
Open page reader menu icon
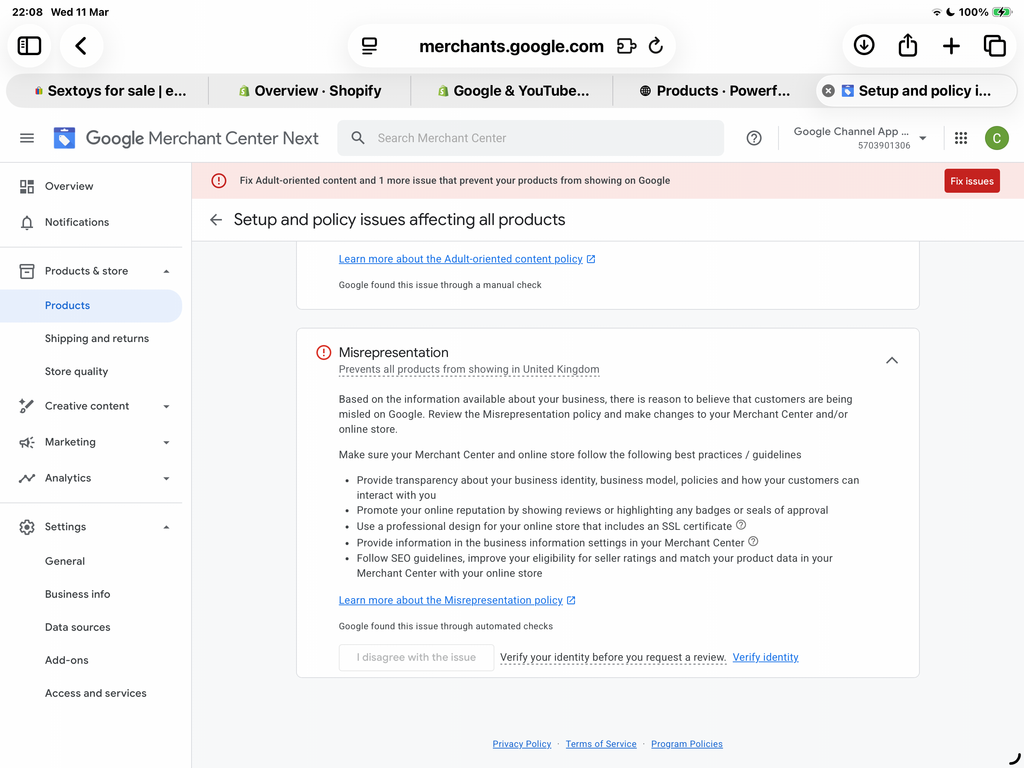coord(370,46)
